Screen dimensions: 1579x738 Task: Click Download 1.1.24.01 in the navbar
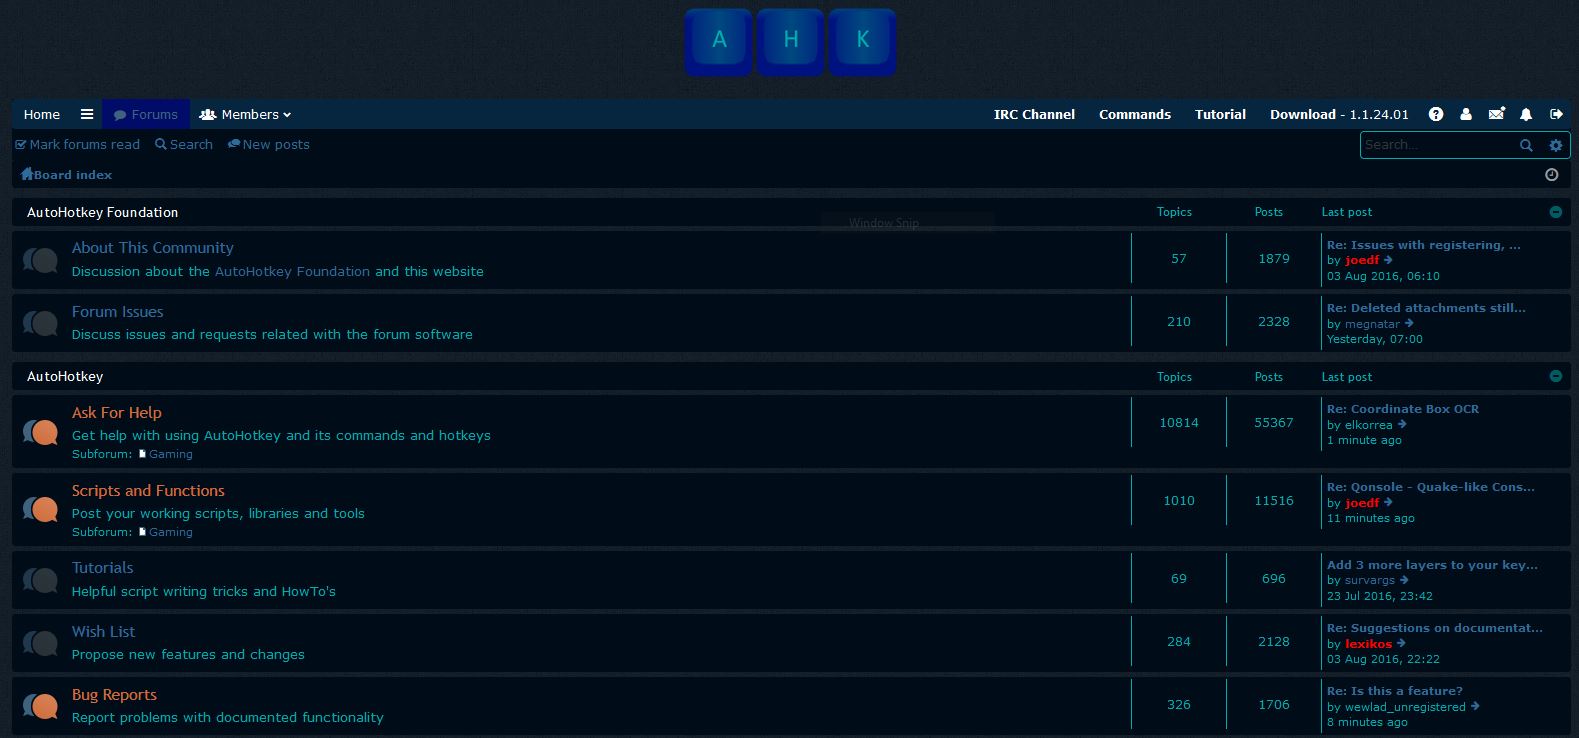tap(1339, 114)
